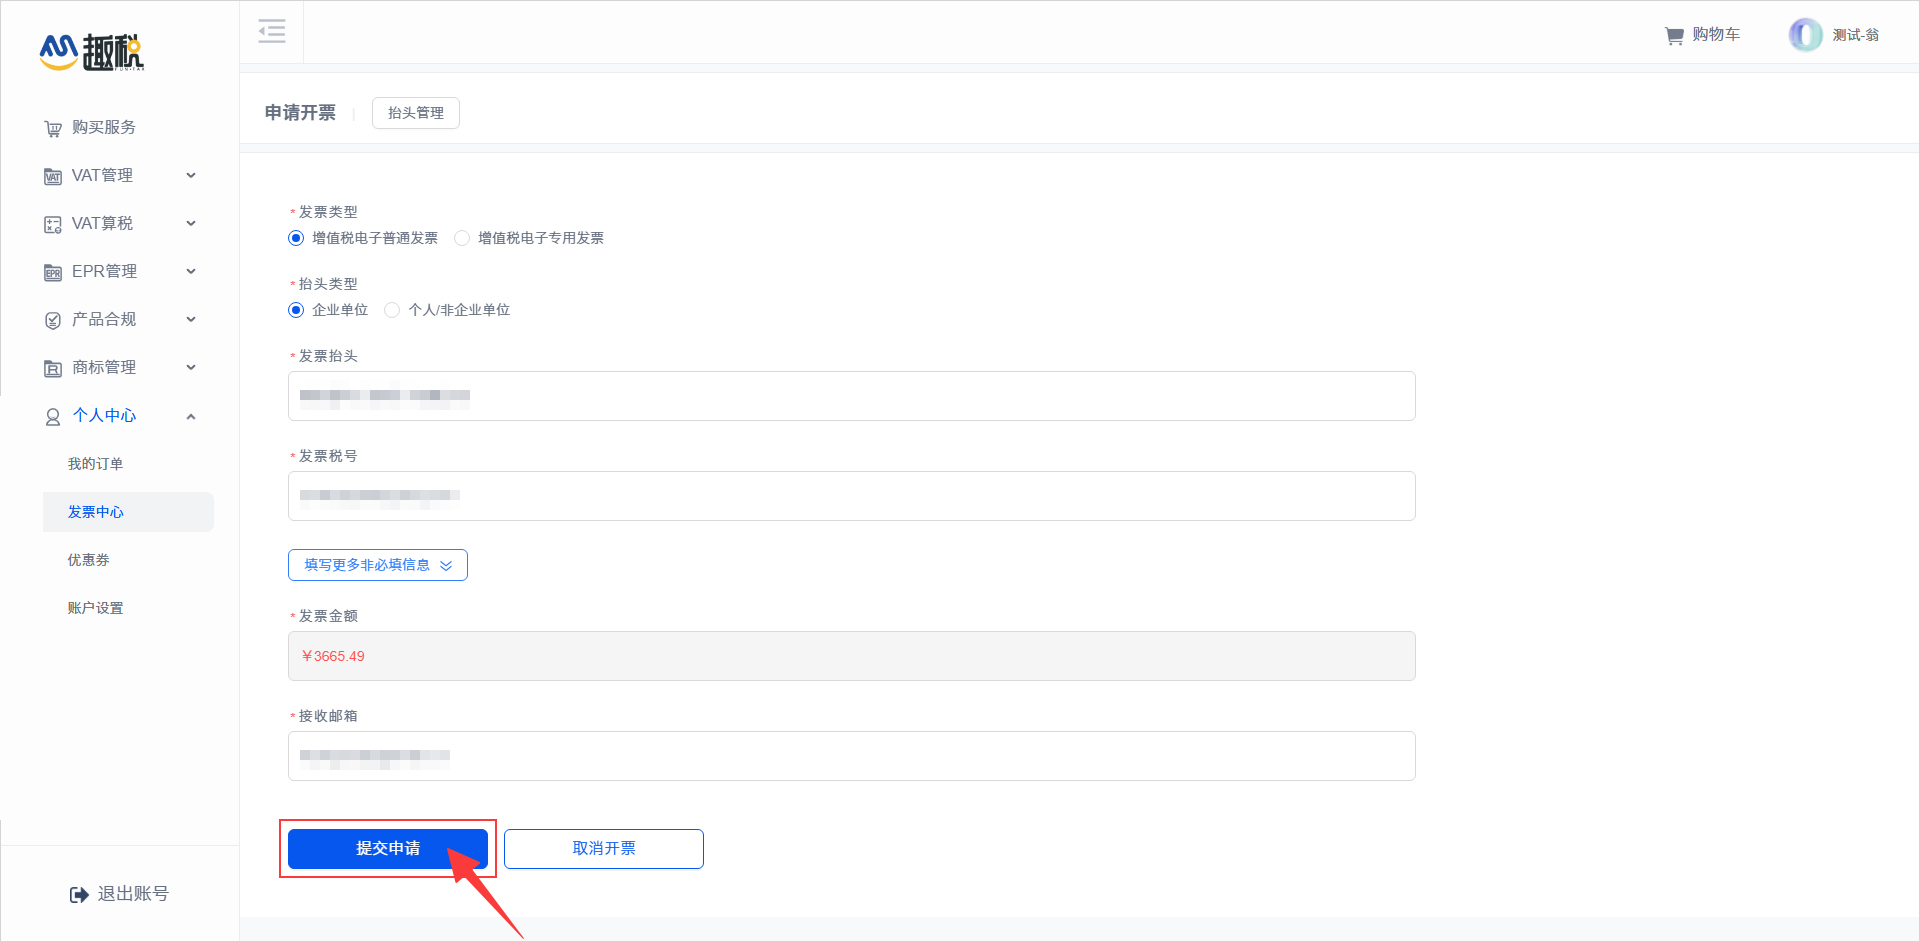Click the 购买服务 cart icon
This screenshot has height=942, width=1920.
coord(53,129)
